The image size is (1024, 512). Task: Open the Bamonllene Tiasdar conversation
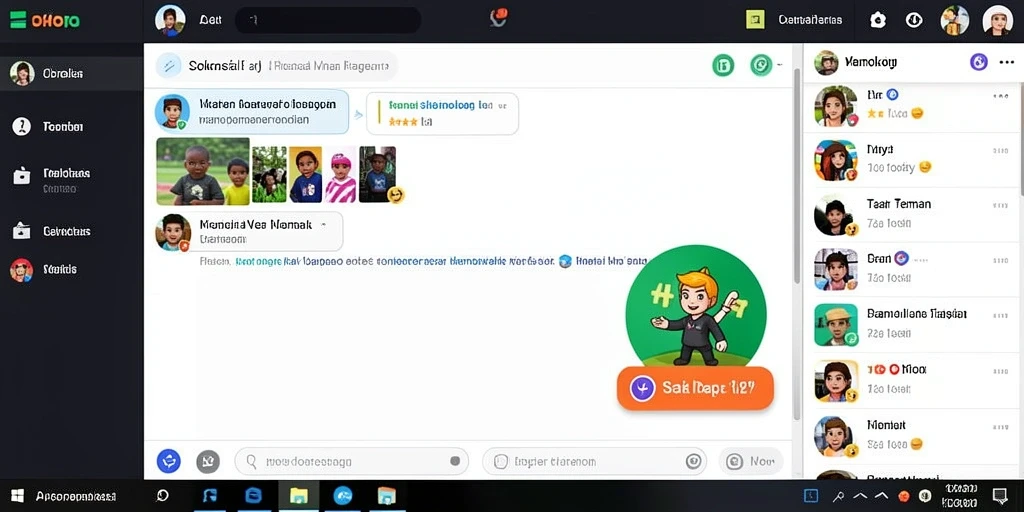click(x=913, y=324)
